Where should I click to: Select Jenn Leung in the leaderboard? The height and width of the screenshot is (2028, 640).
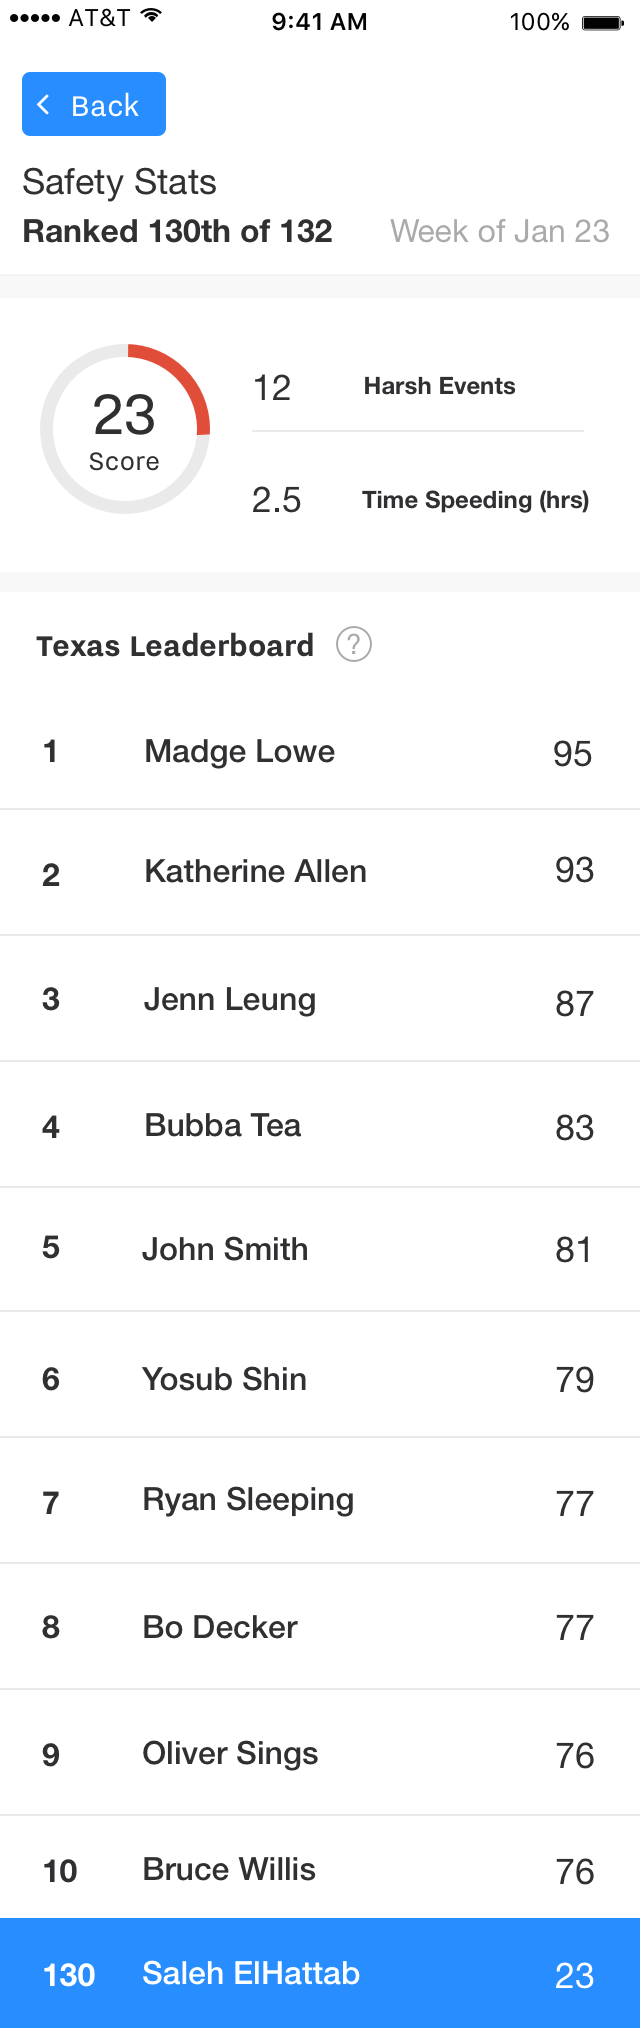[320, 999]
